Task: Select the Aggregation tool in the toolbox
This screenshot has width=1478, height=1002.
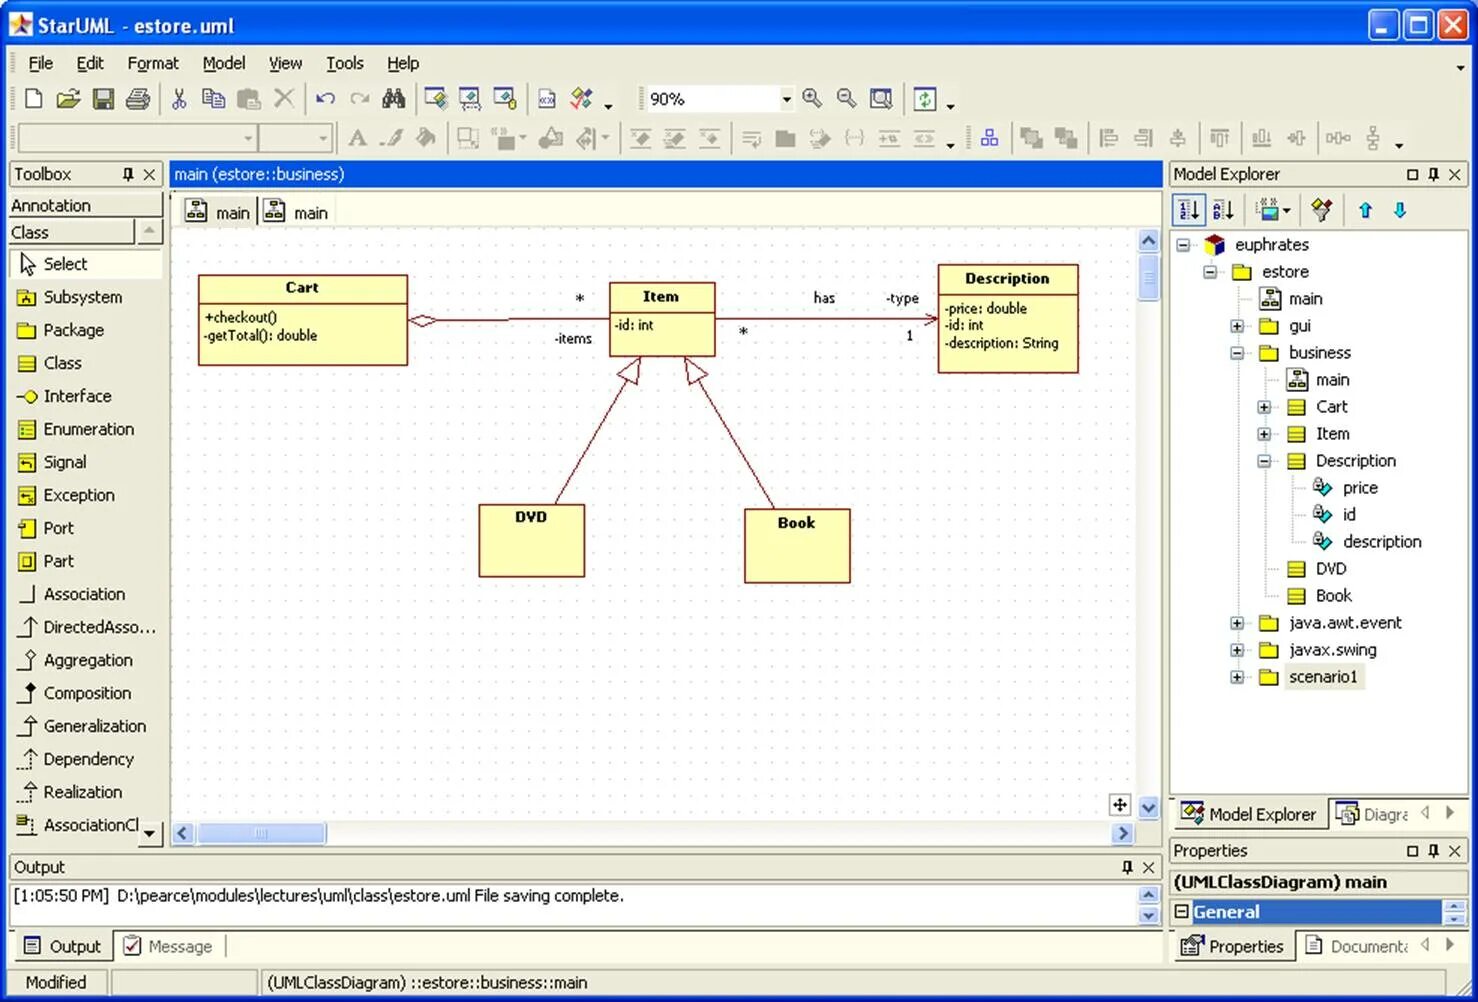Action: pos(88,660)
